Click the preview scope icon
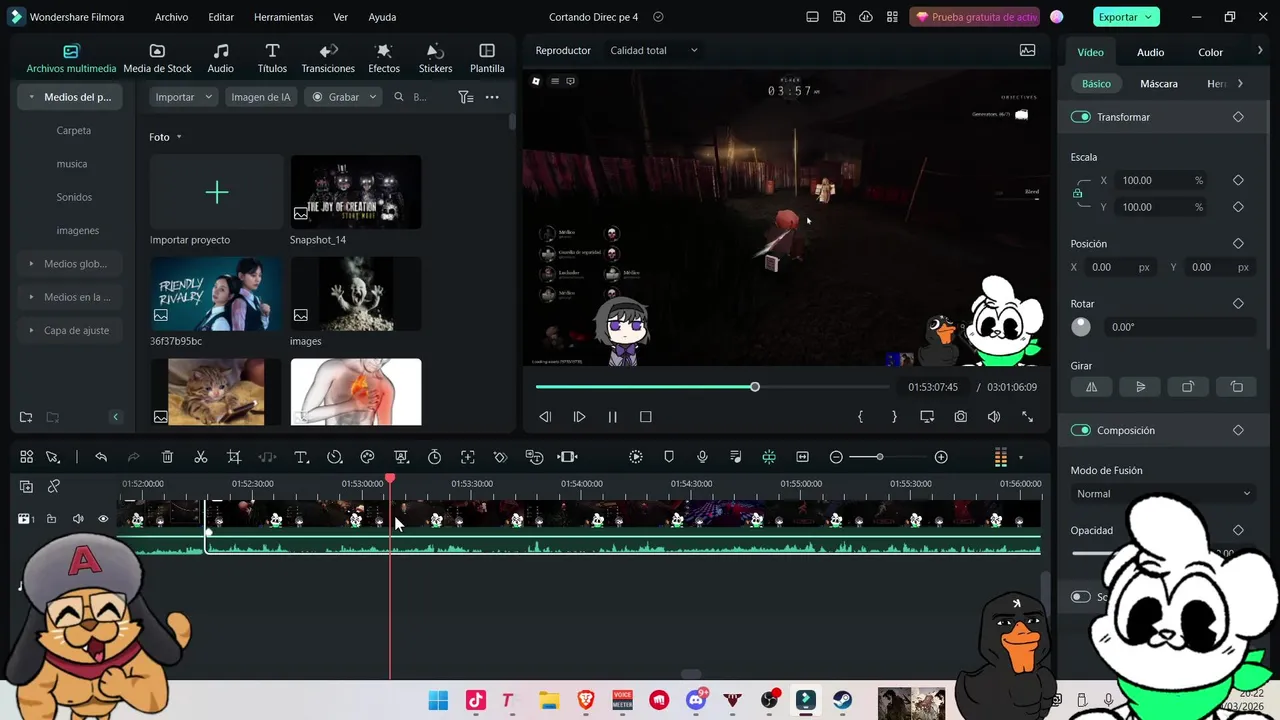 tap(1027, 50)
